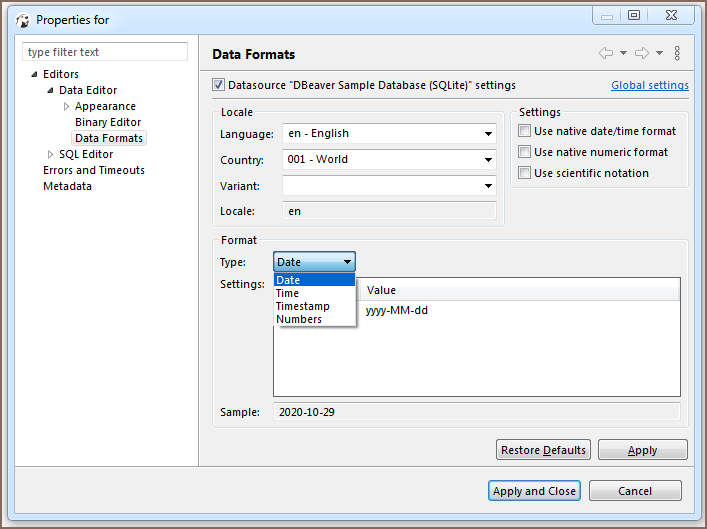Open the three-dot view menu icon
707x529 pixels.
(677, 53)
